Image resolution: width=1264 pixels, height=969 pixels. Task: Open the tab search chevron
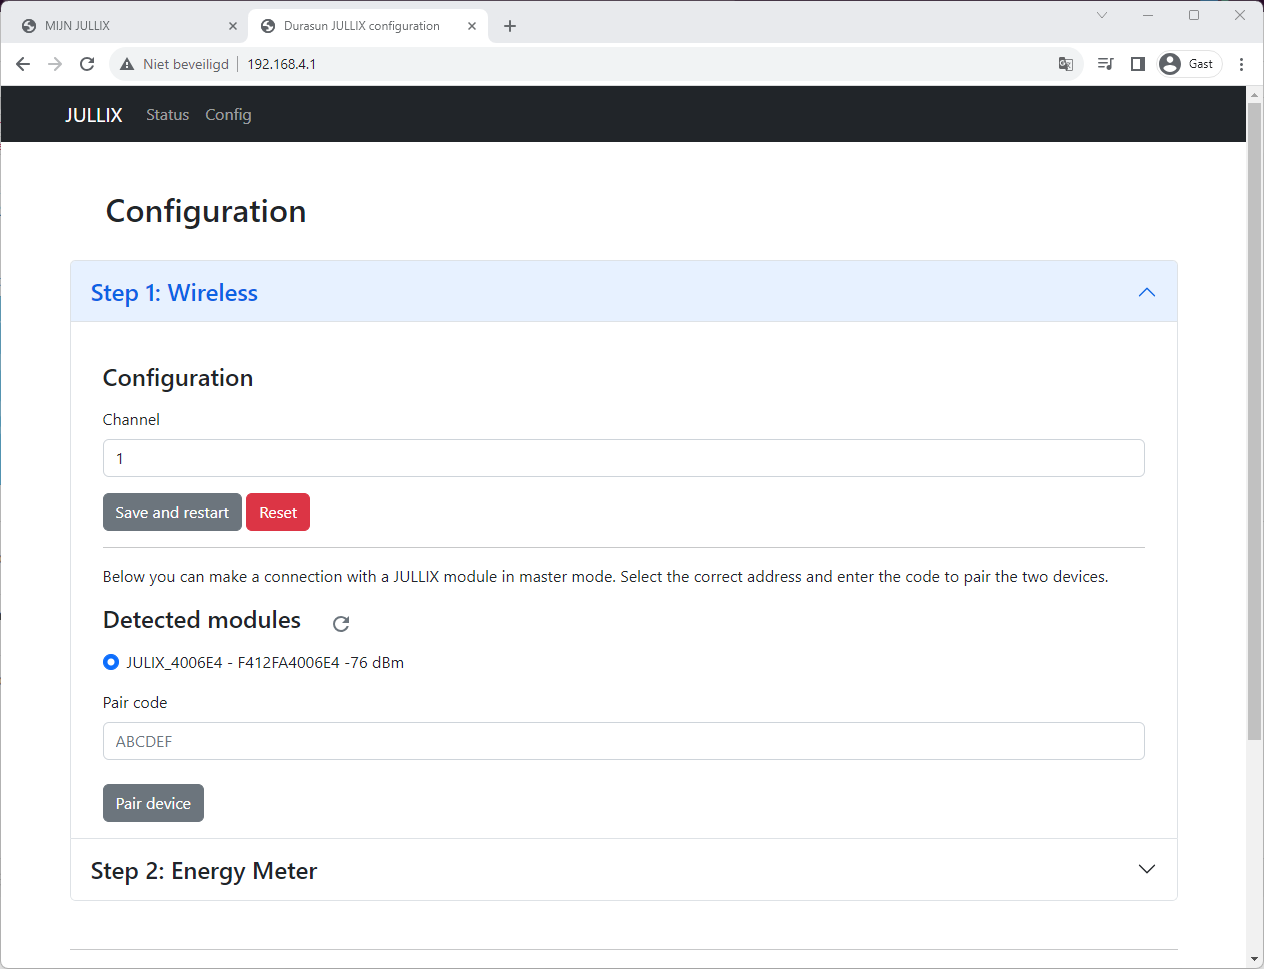pyautogui.click(x=1102, y=15)
